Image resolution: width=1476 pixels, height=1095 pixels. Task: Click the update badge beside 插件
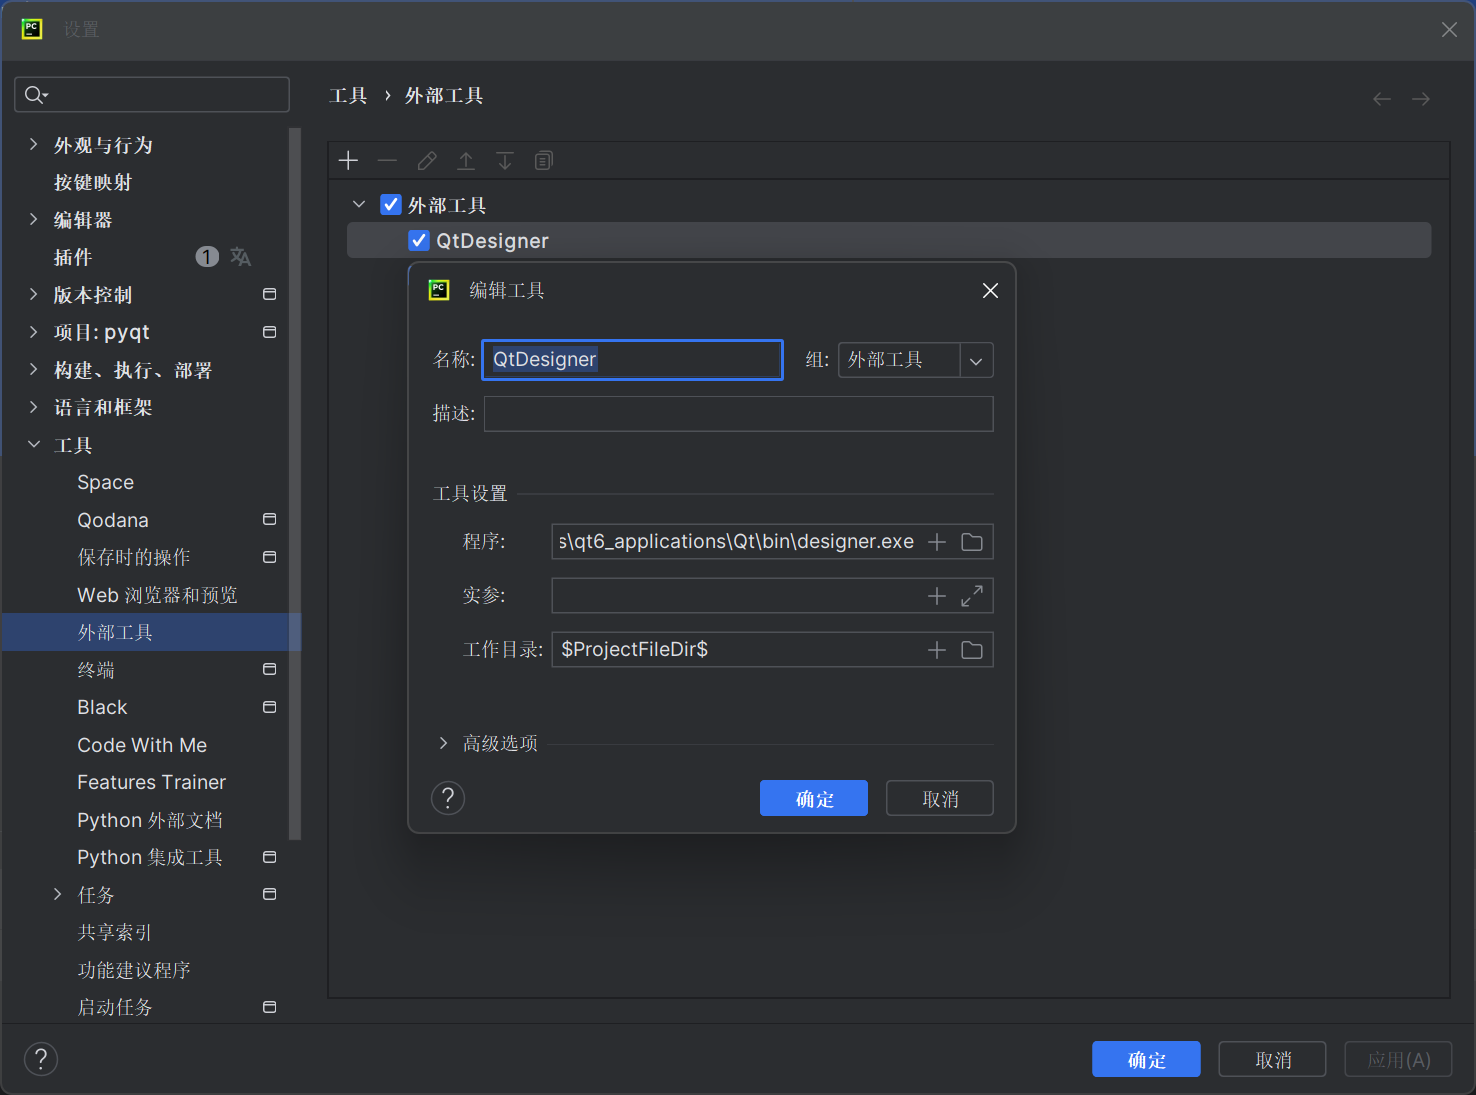point(207,257)
